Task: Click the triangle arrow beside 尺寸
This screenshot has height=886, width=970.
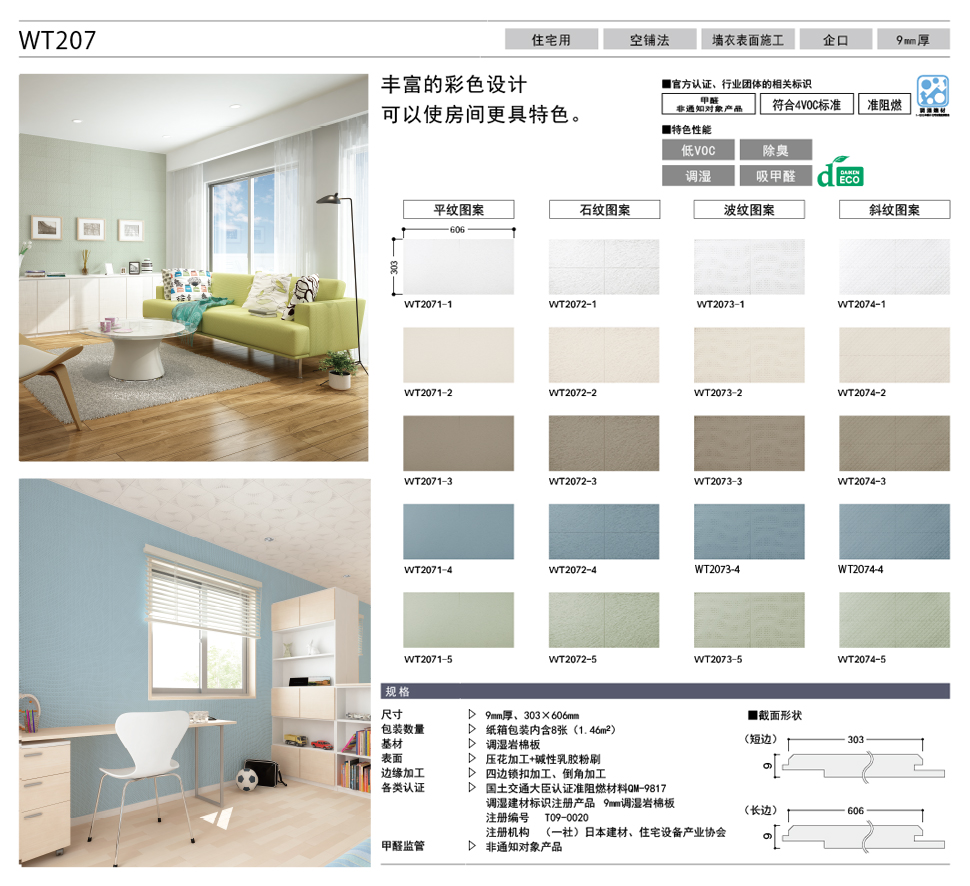Action: point(472,715)
